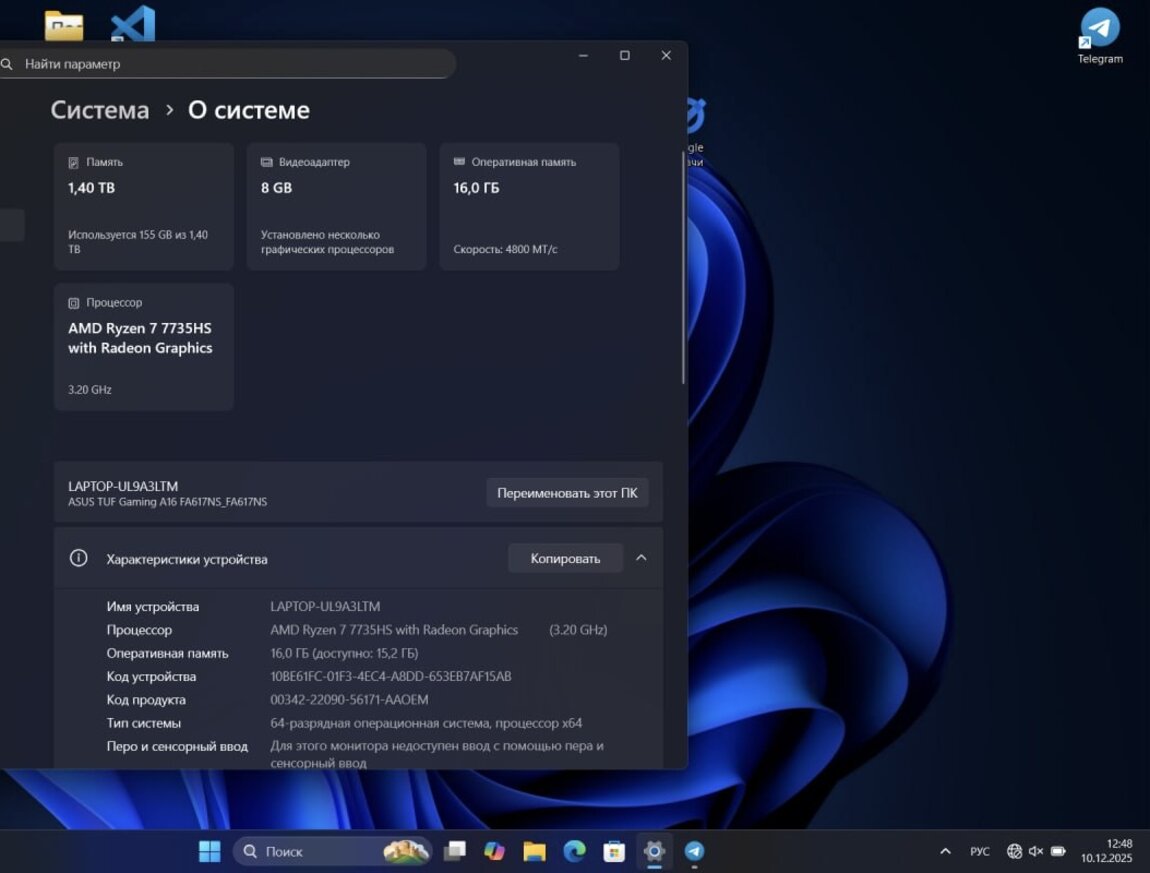Open the Память storage card
This screenshot has width=1150, height=873.
click(144, 206)
